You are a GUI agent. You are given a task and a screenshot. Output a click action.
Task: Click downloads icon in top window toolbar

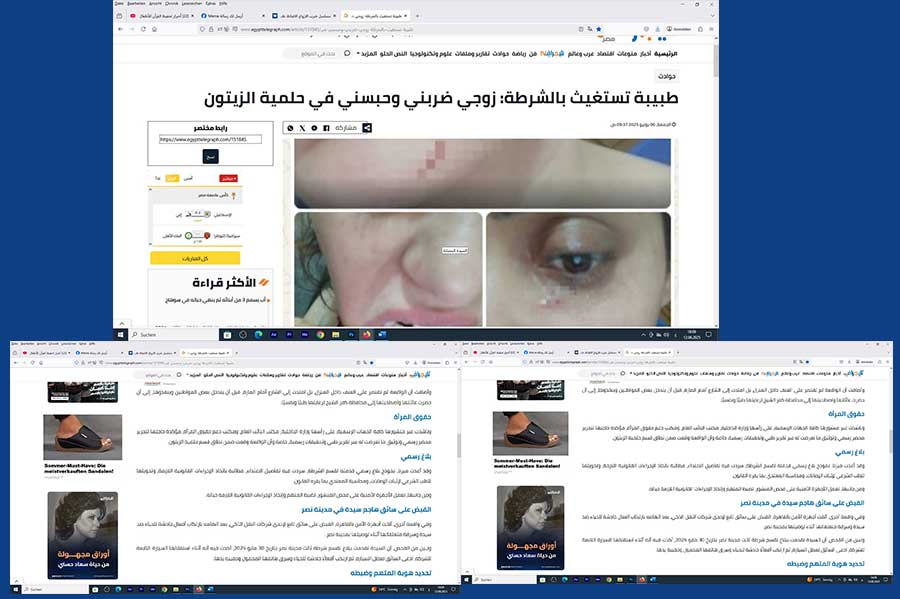point(658,29)
